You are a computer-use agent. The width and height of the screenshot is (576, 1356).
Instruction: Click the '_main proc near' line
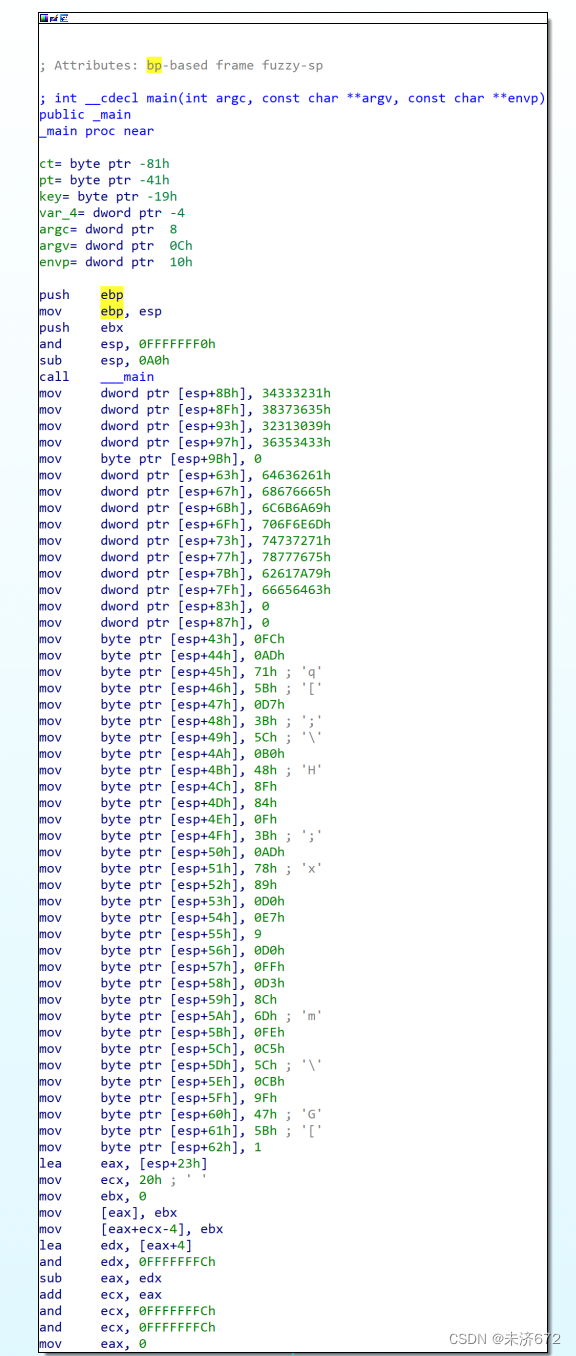pyautogui.click(x=96, y=131)
